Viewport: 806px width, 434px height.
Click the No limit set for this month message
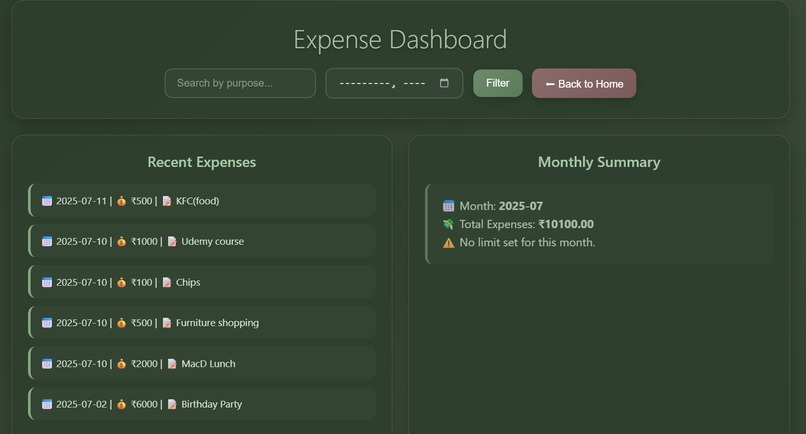[x=527, y=243]
